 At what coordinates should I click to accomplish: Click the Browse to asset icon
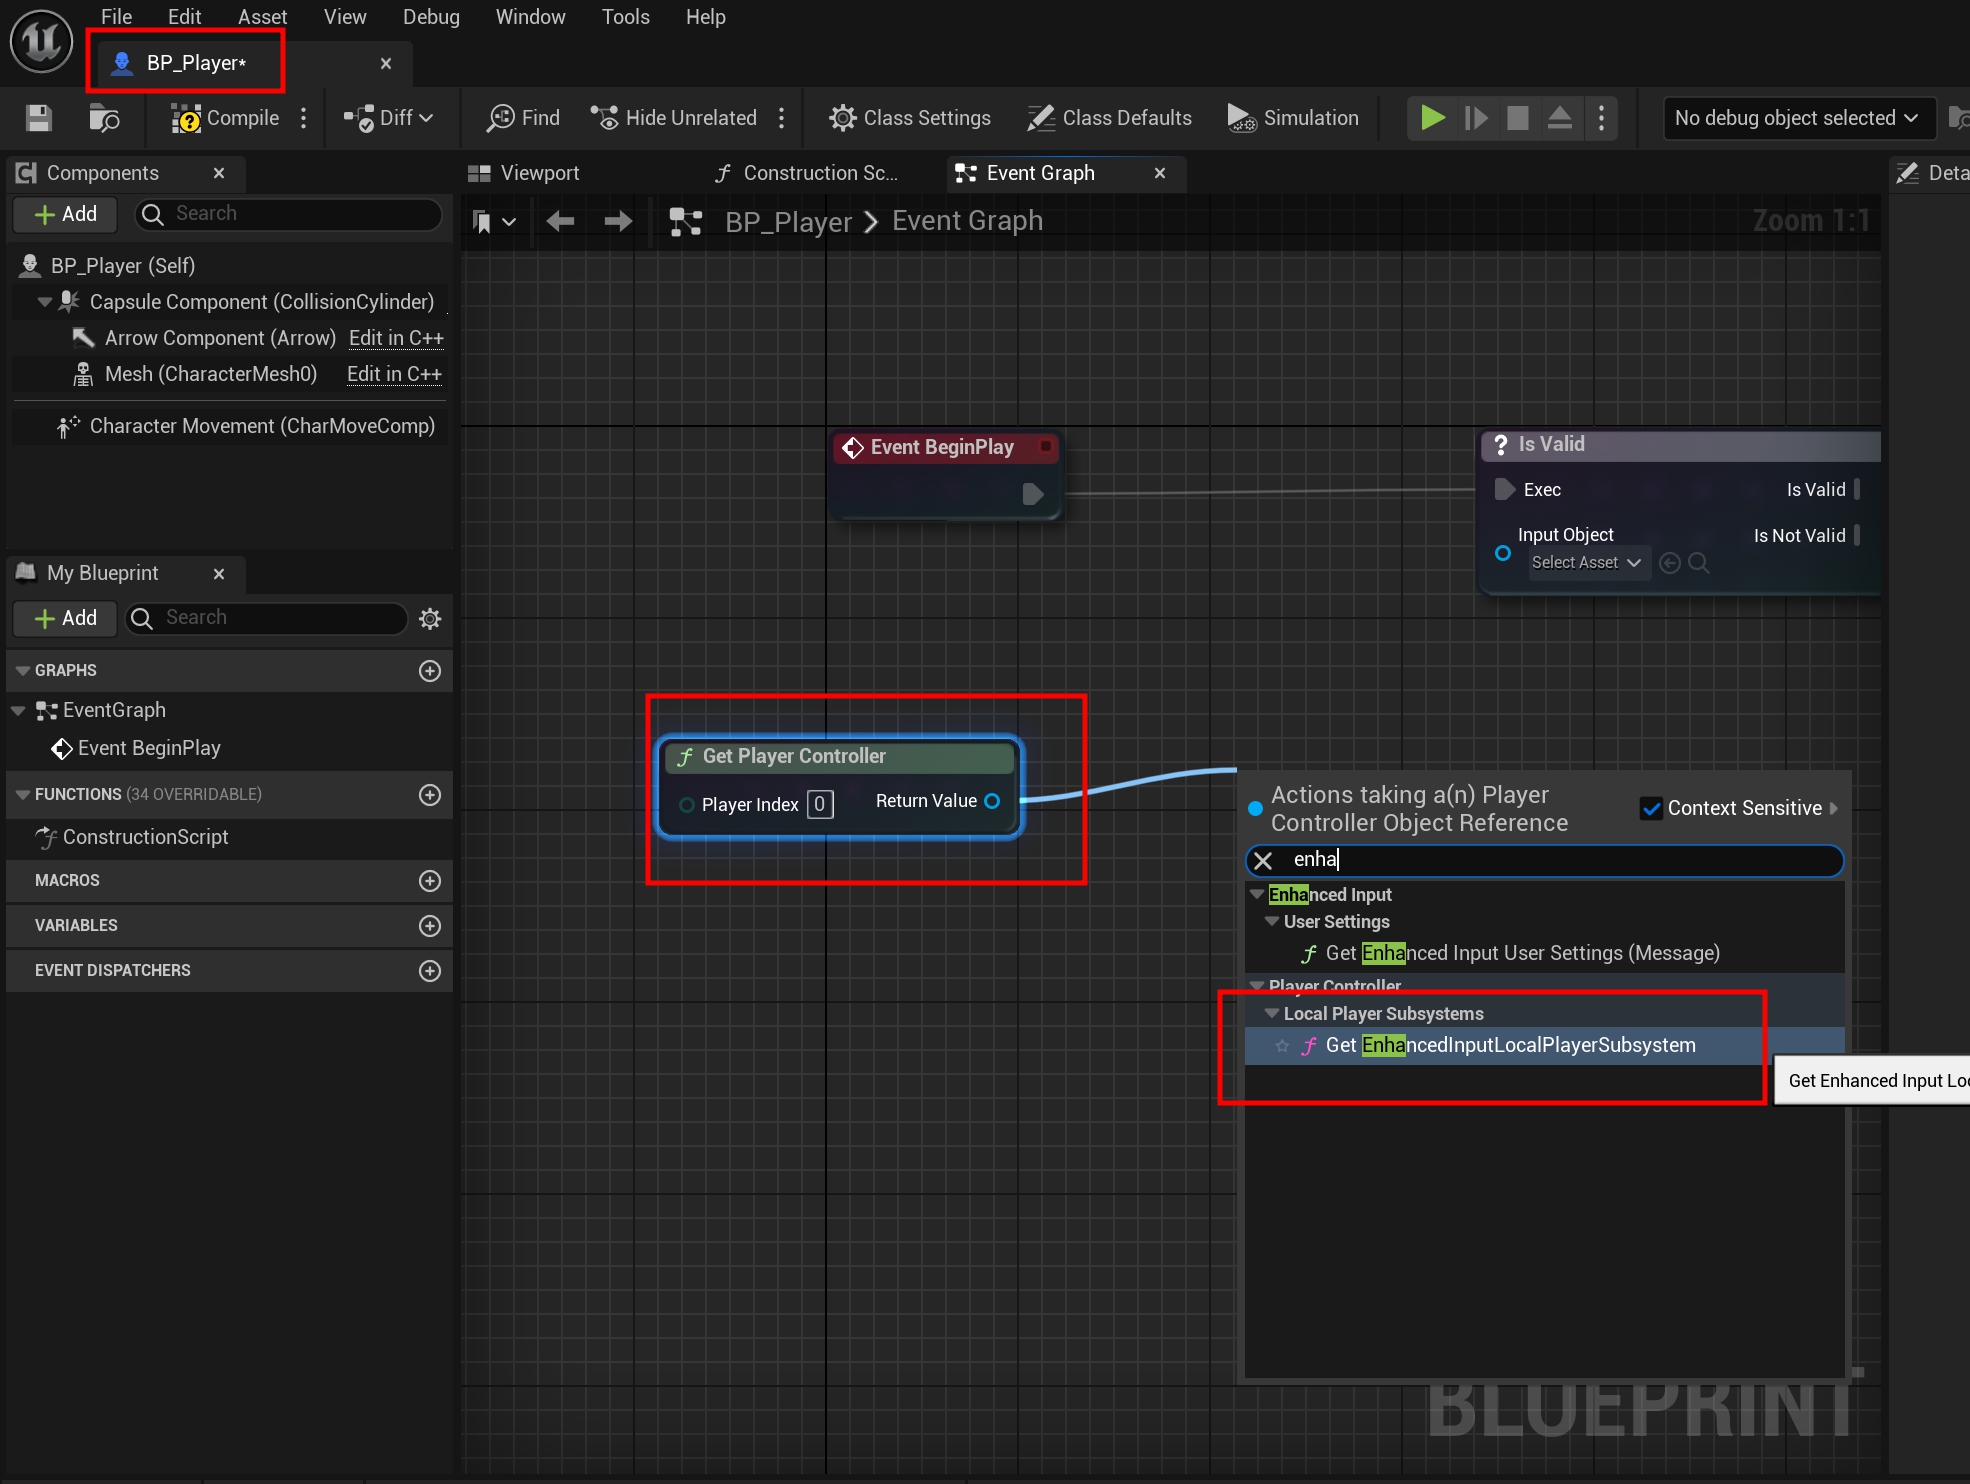(x=104, y=118)
